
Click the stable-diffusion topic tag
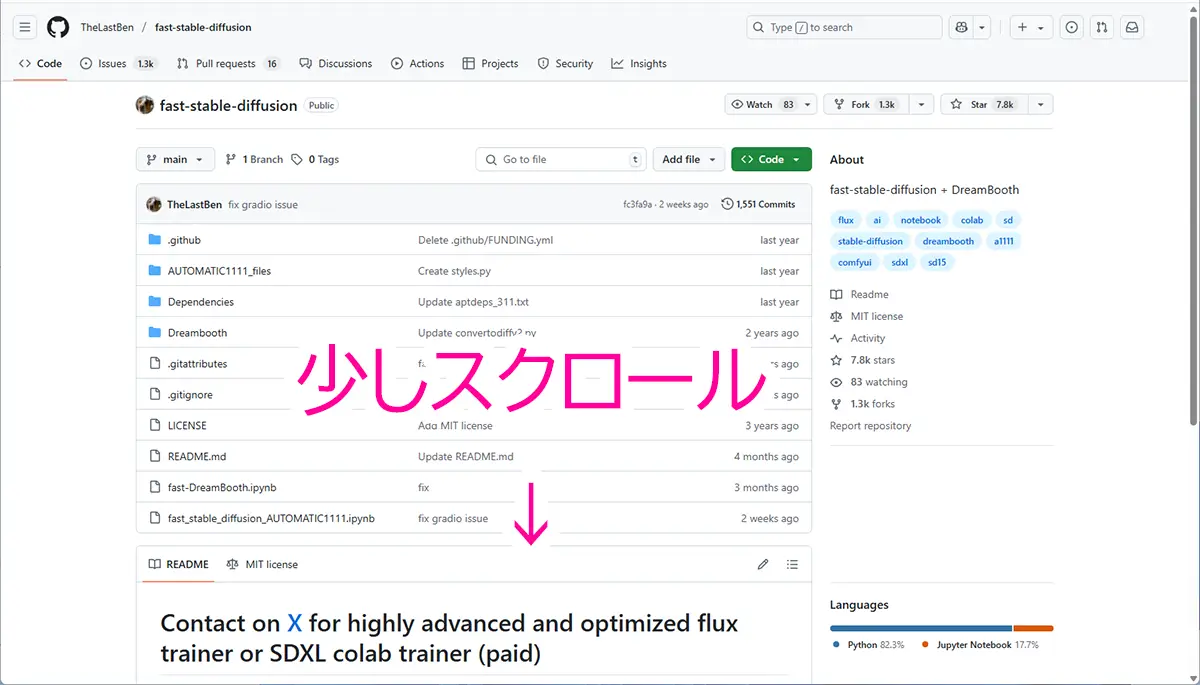870,241
